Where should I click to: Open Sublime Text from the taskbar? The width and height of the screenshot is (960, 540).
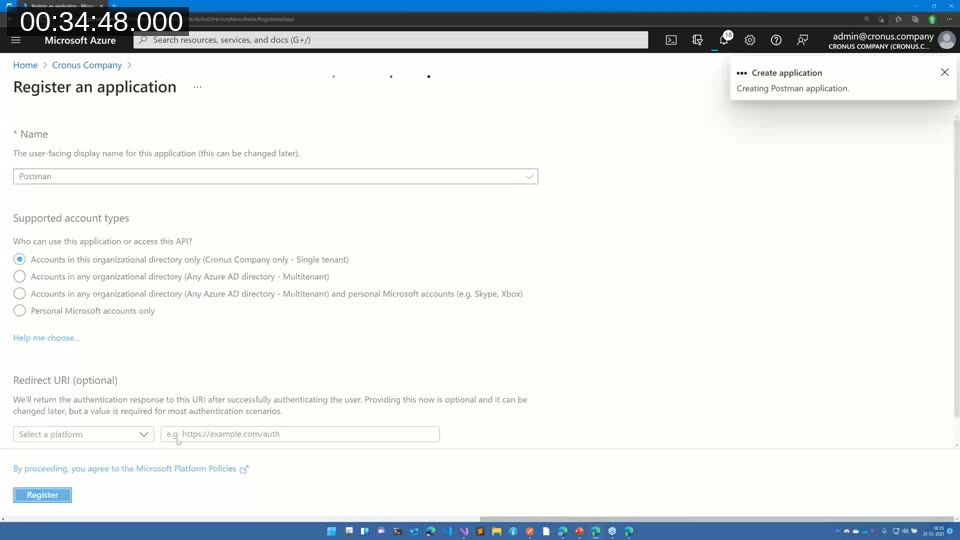coord(480,531)
